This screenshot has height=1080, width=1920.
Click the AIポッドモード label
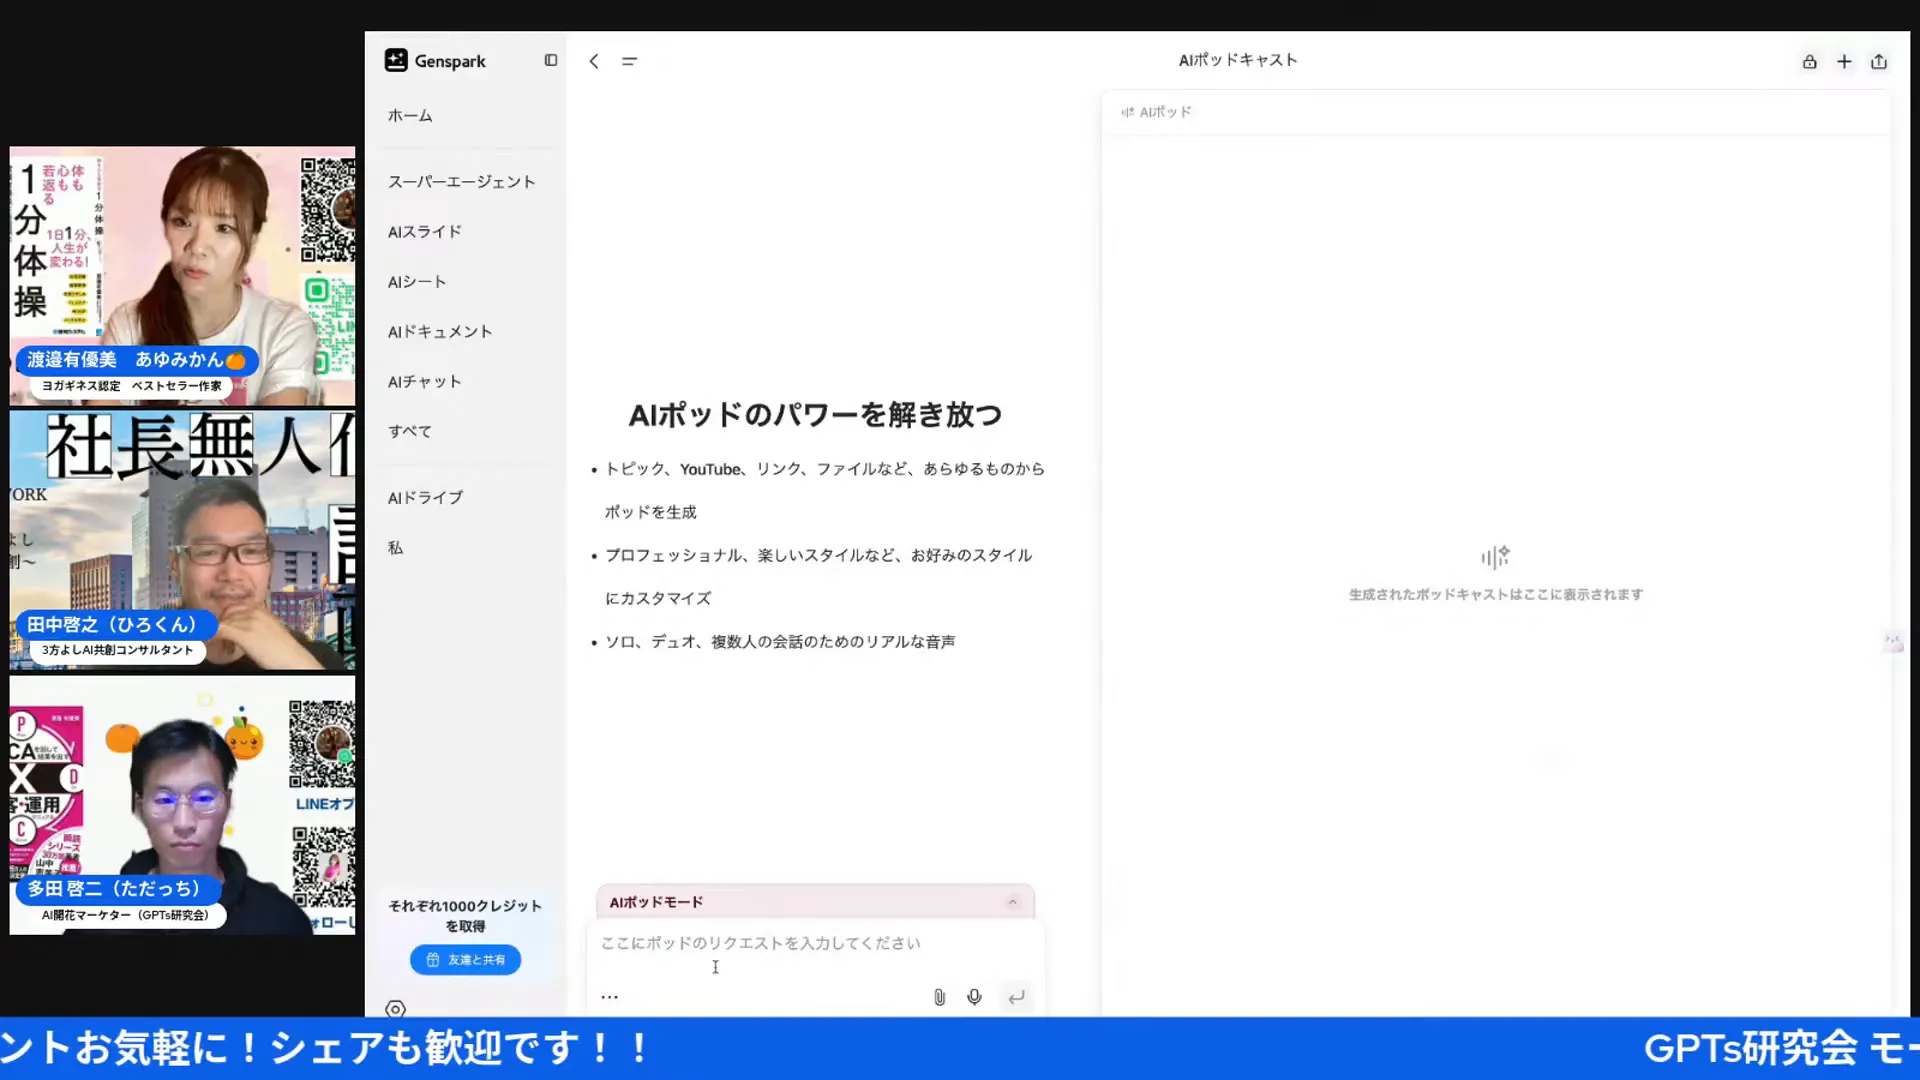coord(656,902)
